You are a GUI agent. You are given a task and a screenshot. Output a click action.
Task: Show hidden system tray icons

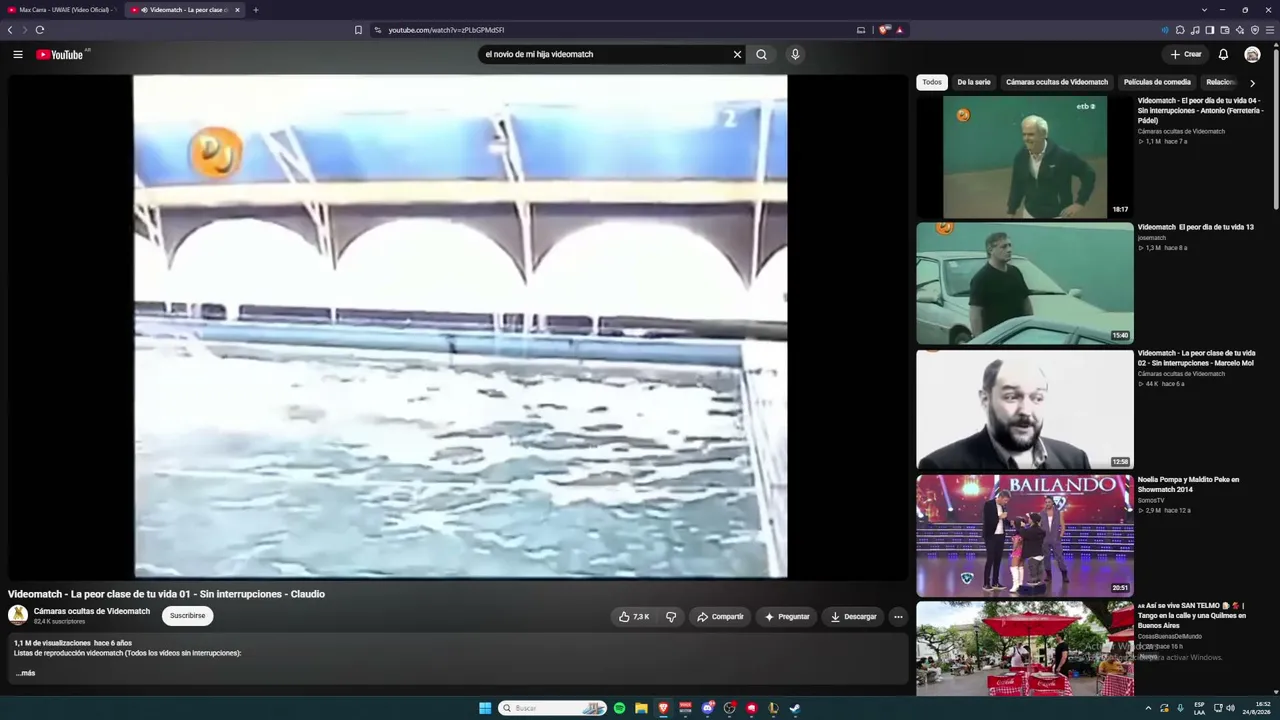coord(1148,708)
